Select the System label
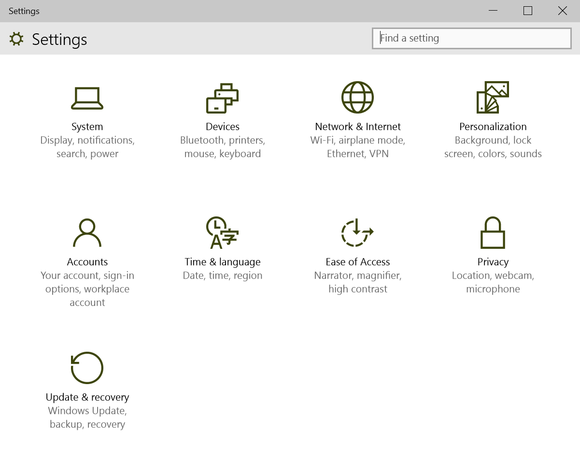 [x=87, y=127]
